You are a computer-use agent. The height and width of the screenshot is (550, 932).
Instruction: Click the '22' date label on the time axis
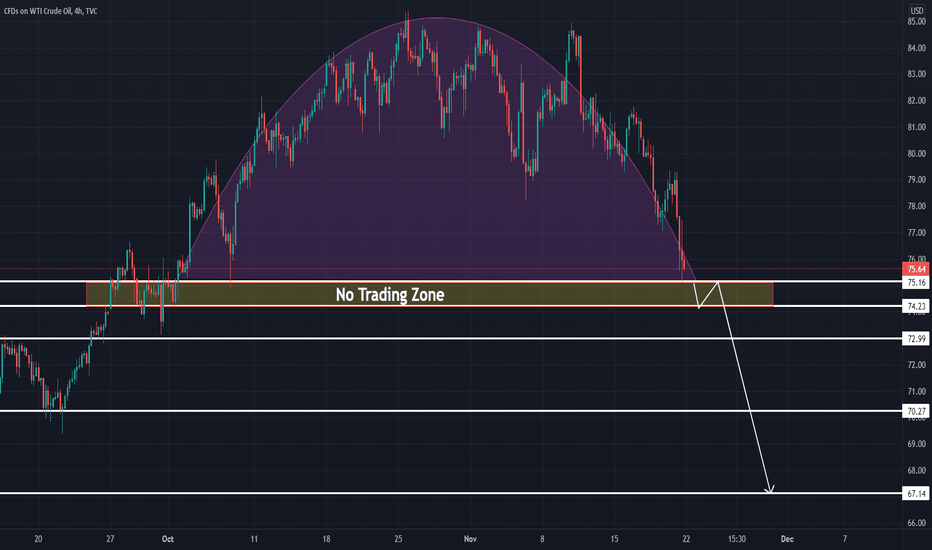(x=687, y=539)
